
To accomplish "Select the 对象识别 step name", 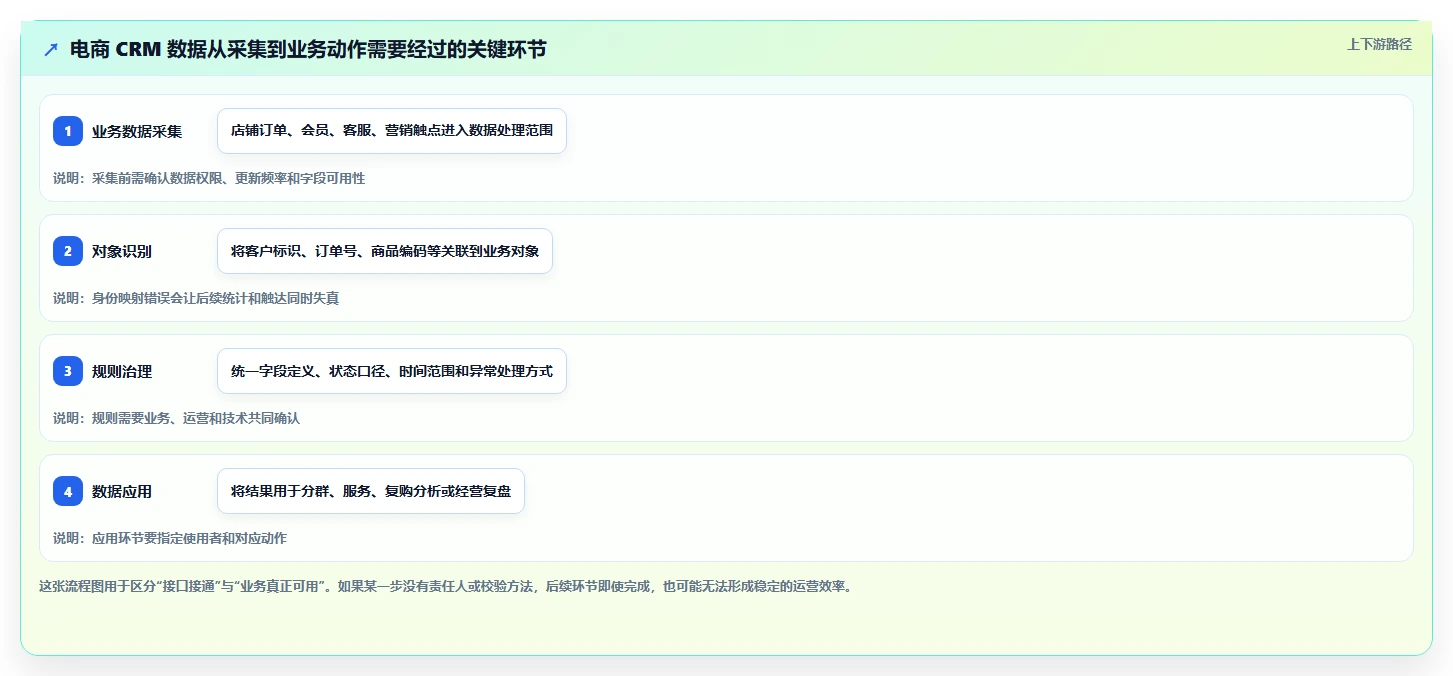I will click(x=122, y=251).
